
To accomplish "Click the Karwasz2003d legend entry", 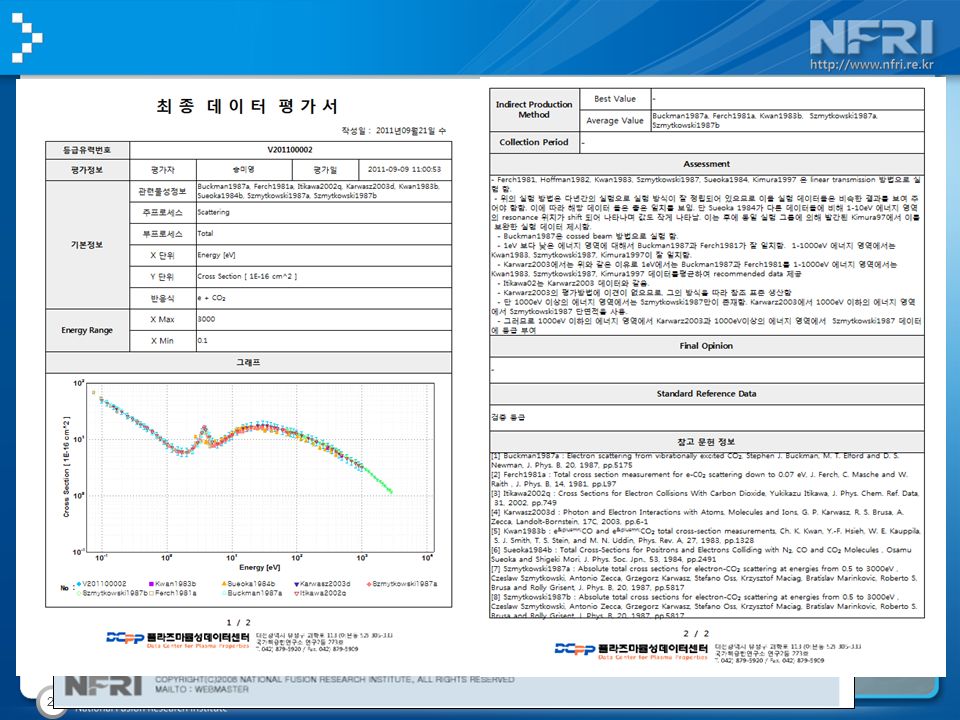I will (322, 584).
